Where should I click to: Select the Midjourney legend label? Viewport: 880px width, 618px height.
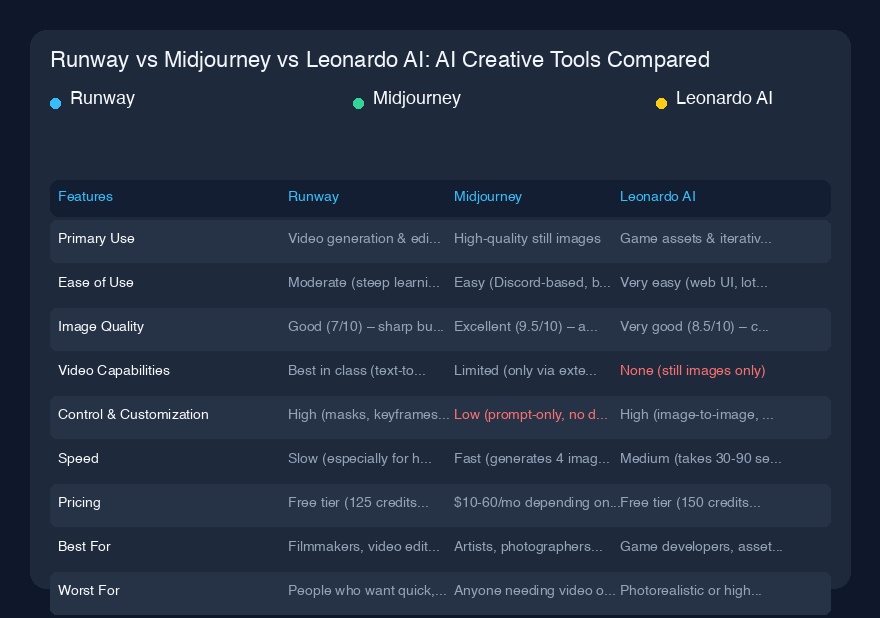click(x=417, y=98)
